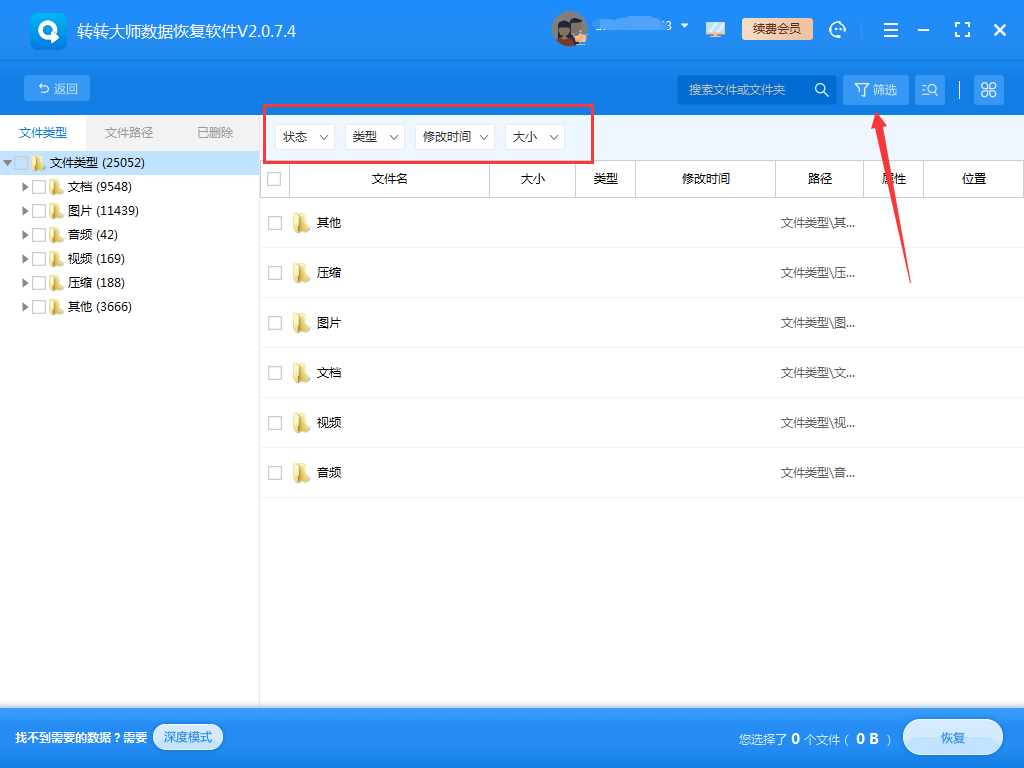Open the 状态 dropdown filter
This screenshot has height=768, width=1024.
(304, 137)
